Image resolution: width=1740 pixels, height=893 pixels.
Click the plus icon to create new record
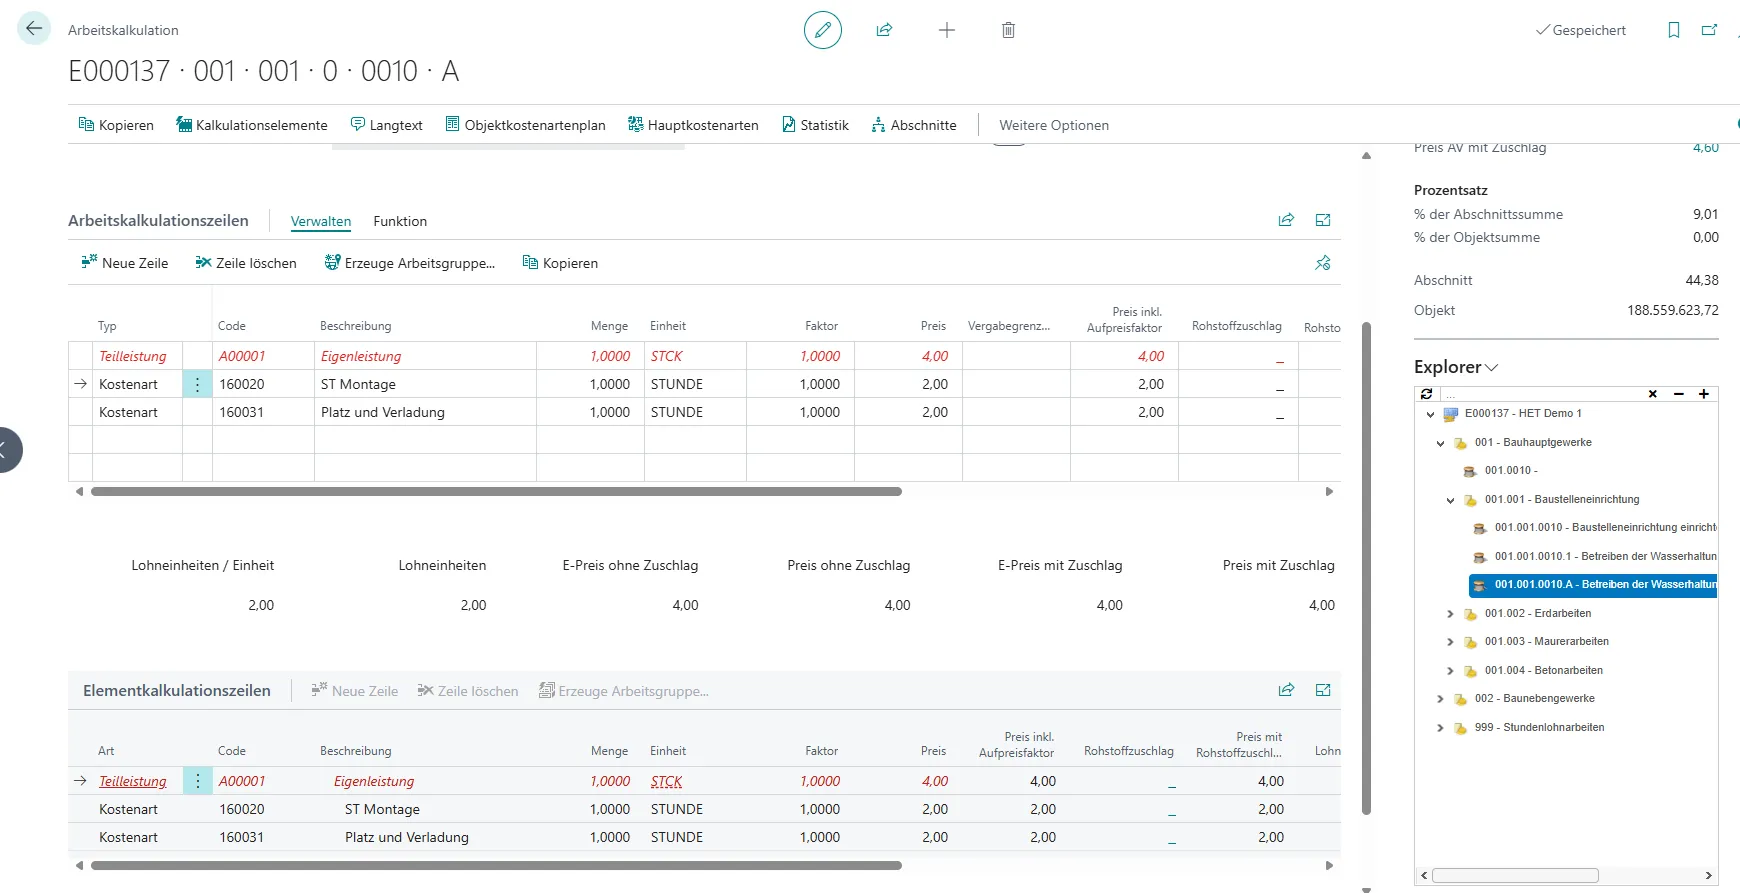click(946, 30)
